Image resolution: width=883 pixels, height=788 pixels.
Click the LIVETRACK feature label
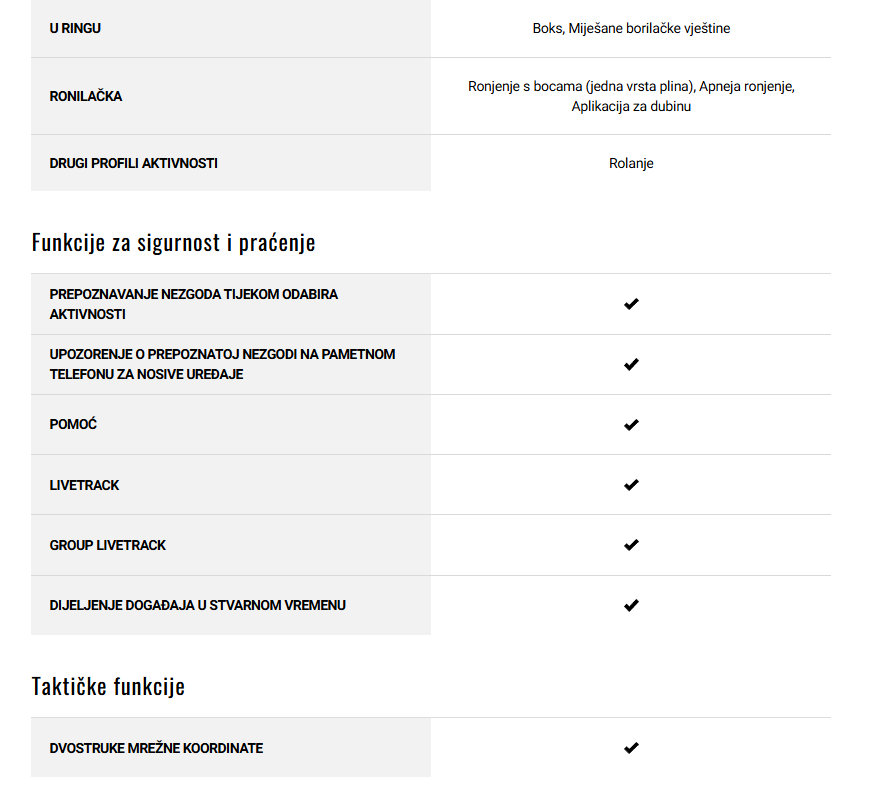(84, 485)
